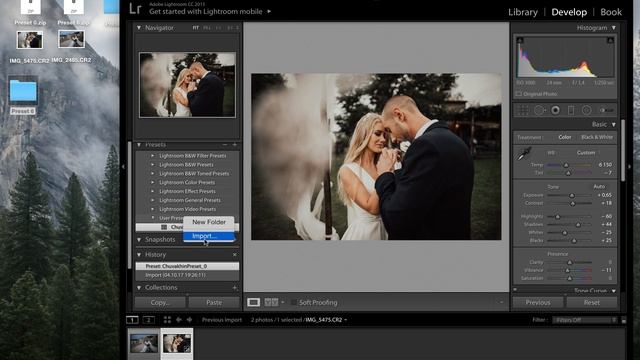640x360 pixels.
Task: Set Treatment to Color
Action: 565,137
